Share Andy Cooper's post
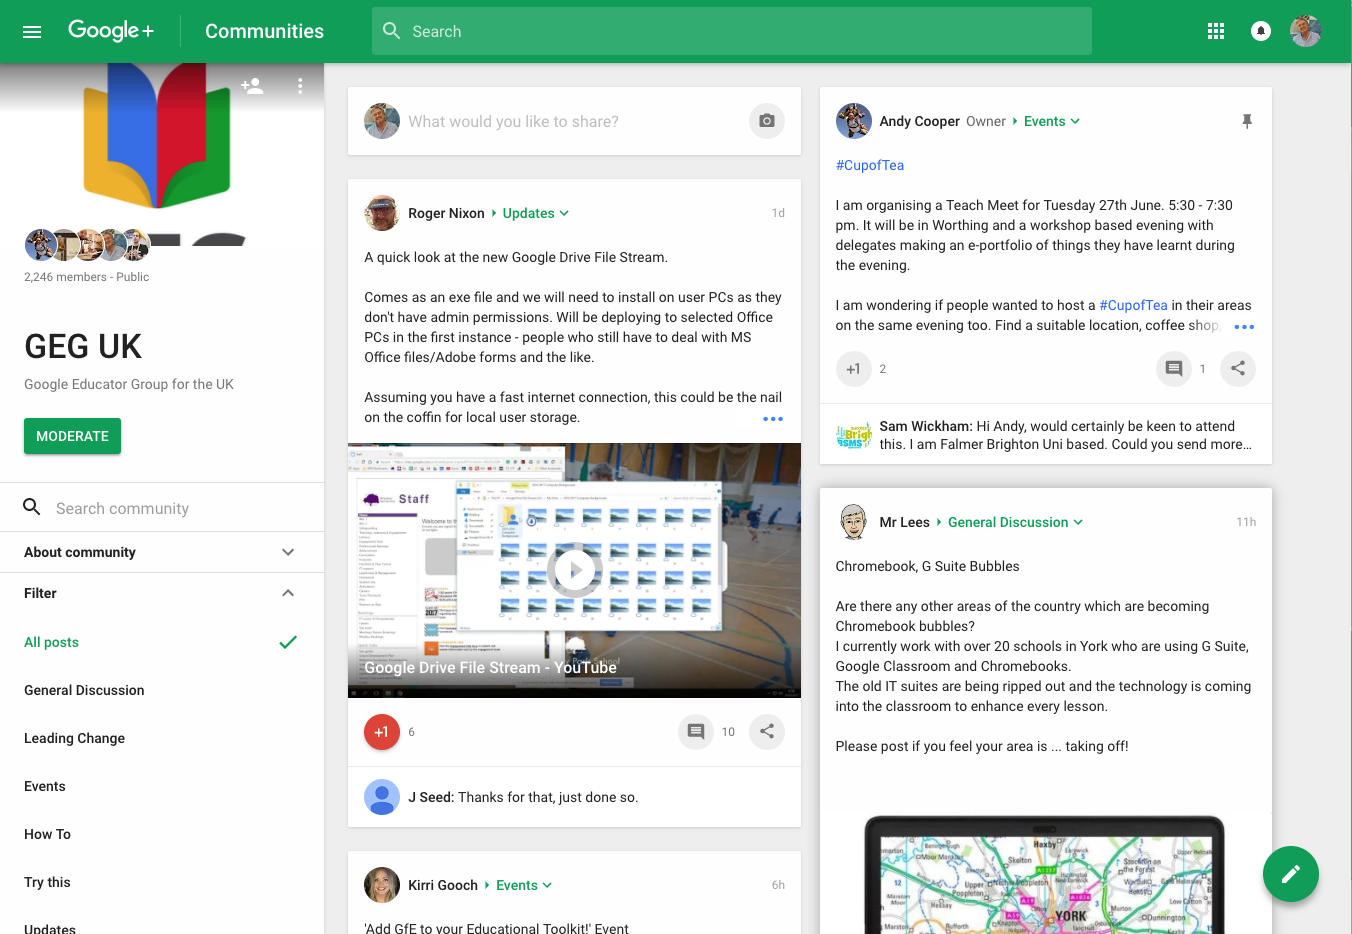1352x934 pixels. (1238, 369)
